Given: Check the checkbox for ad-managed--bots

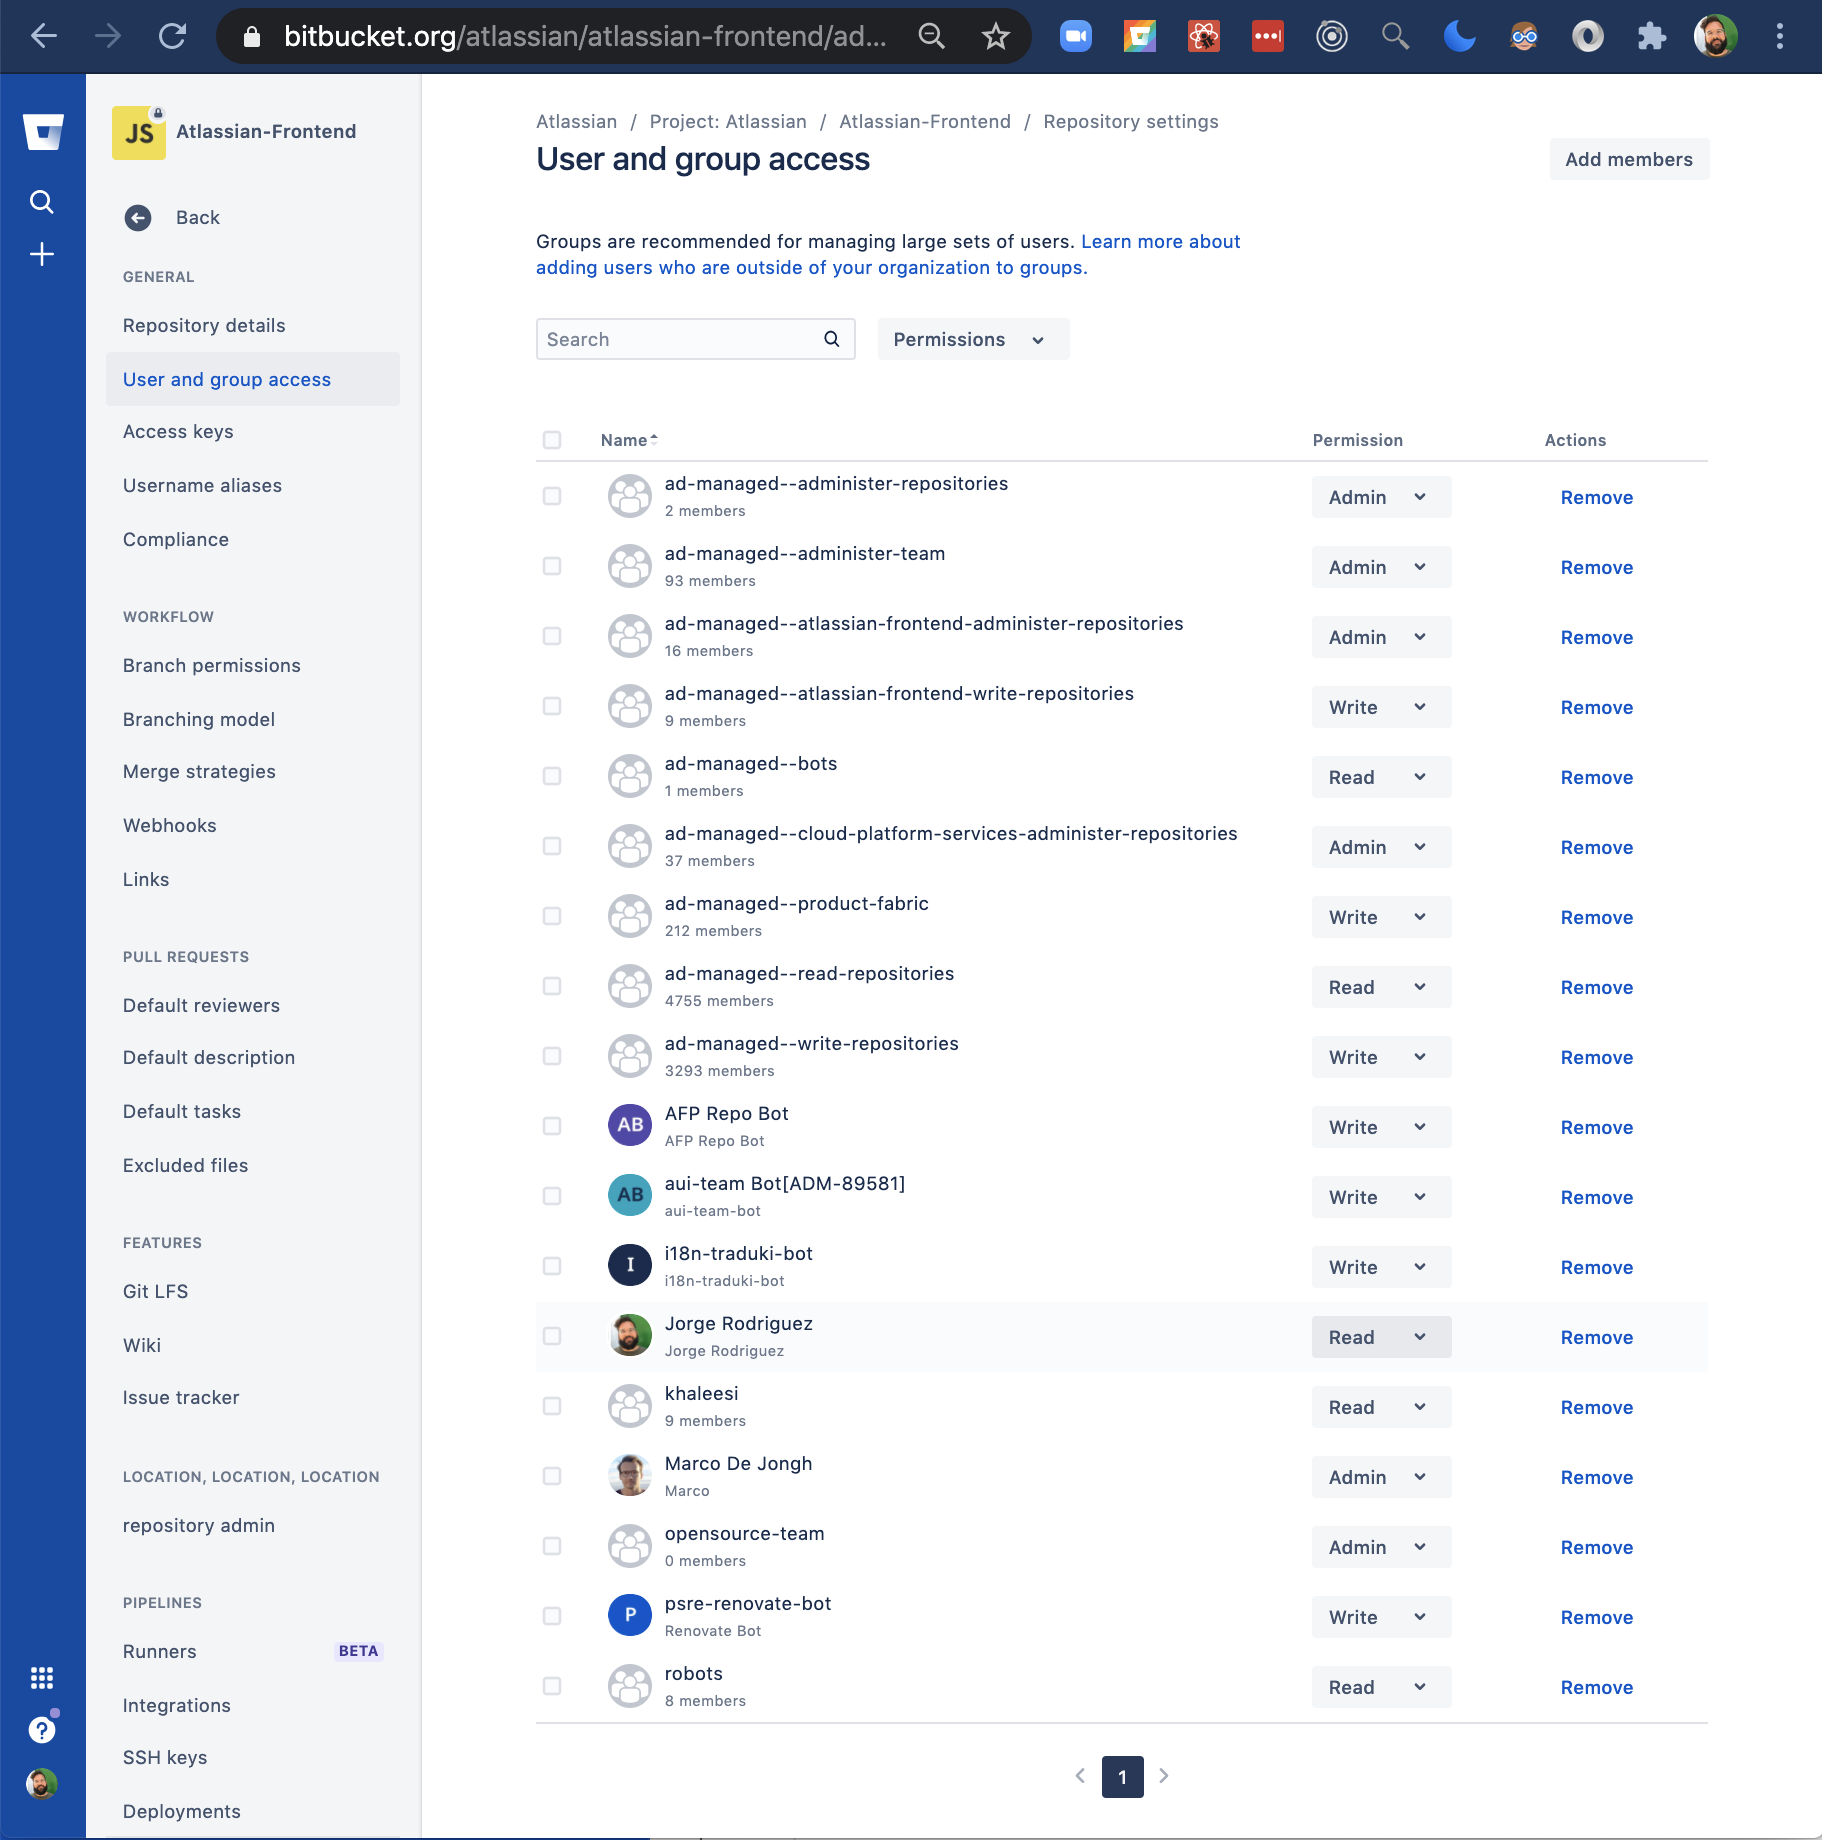Looking at the screenshot, I should click(553, 775).
